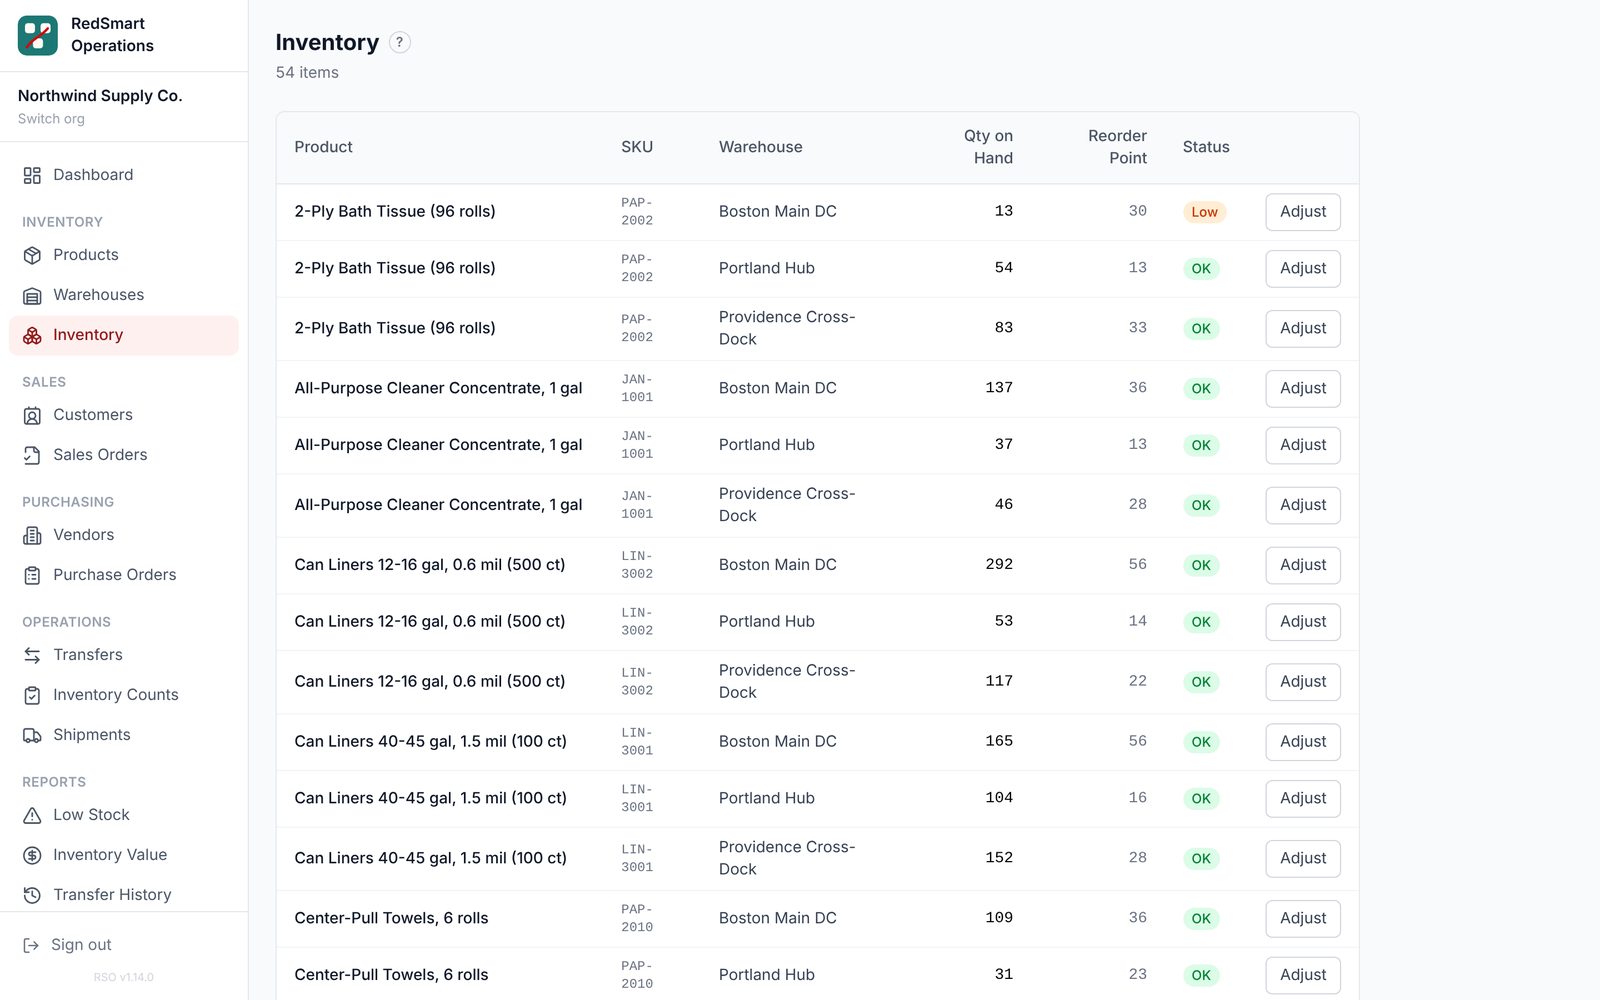Select the 54 items count text
The width and height of the screenshot is (1600, 1000).
click(307, 73)
